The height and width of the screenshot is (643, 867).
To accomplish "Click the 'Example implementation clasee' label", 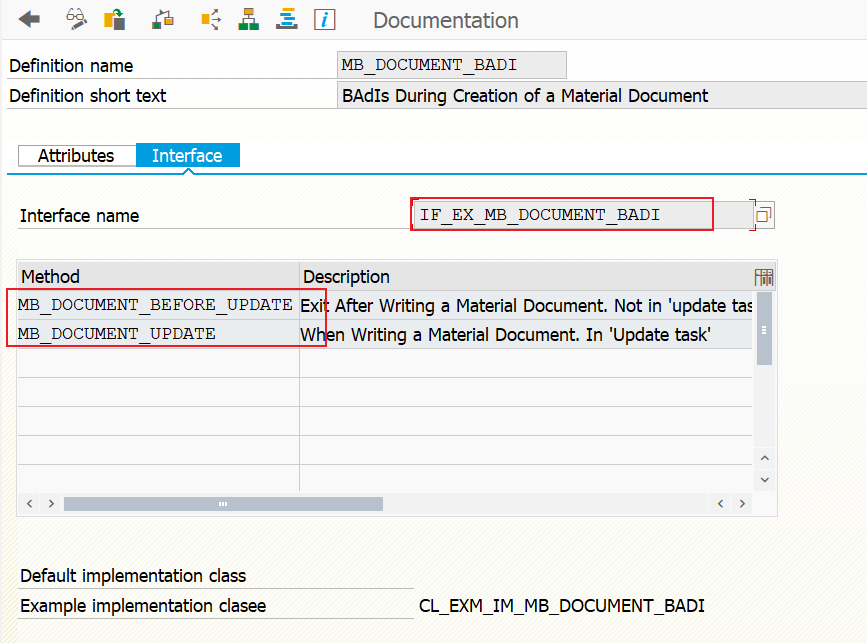I will 143,605.
